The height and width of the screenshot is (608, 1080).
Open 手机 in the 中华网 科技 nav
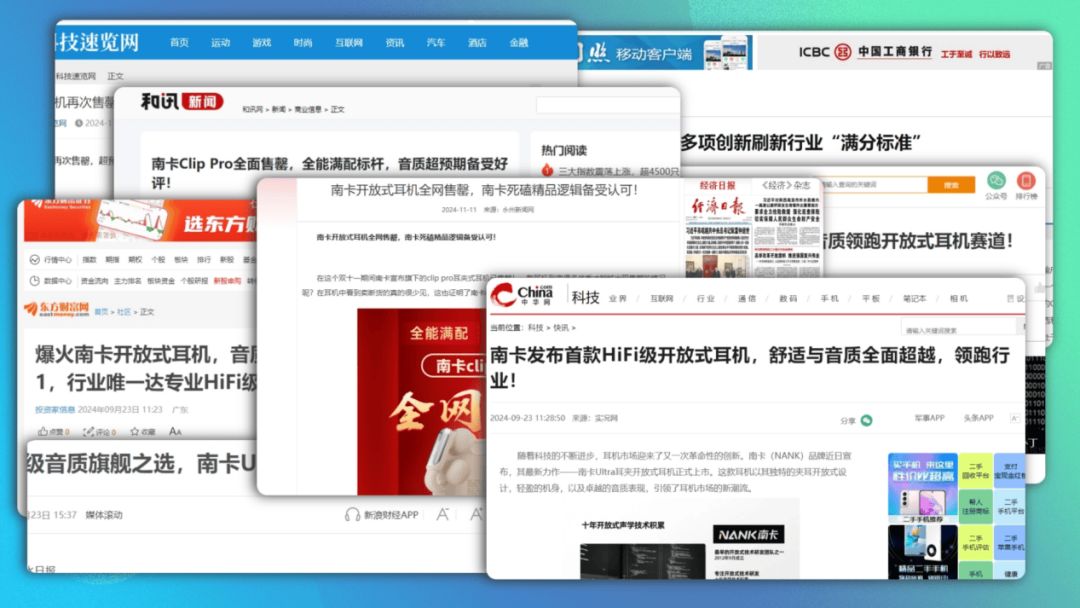(829, 298)
